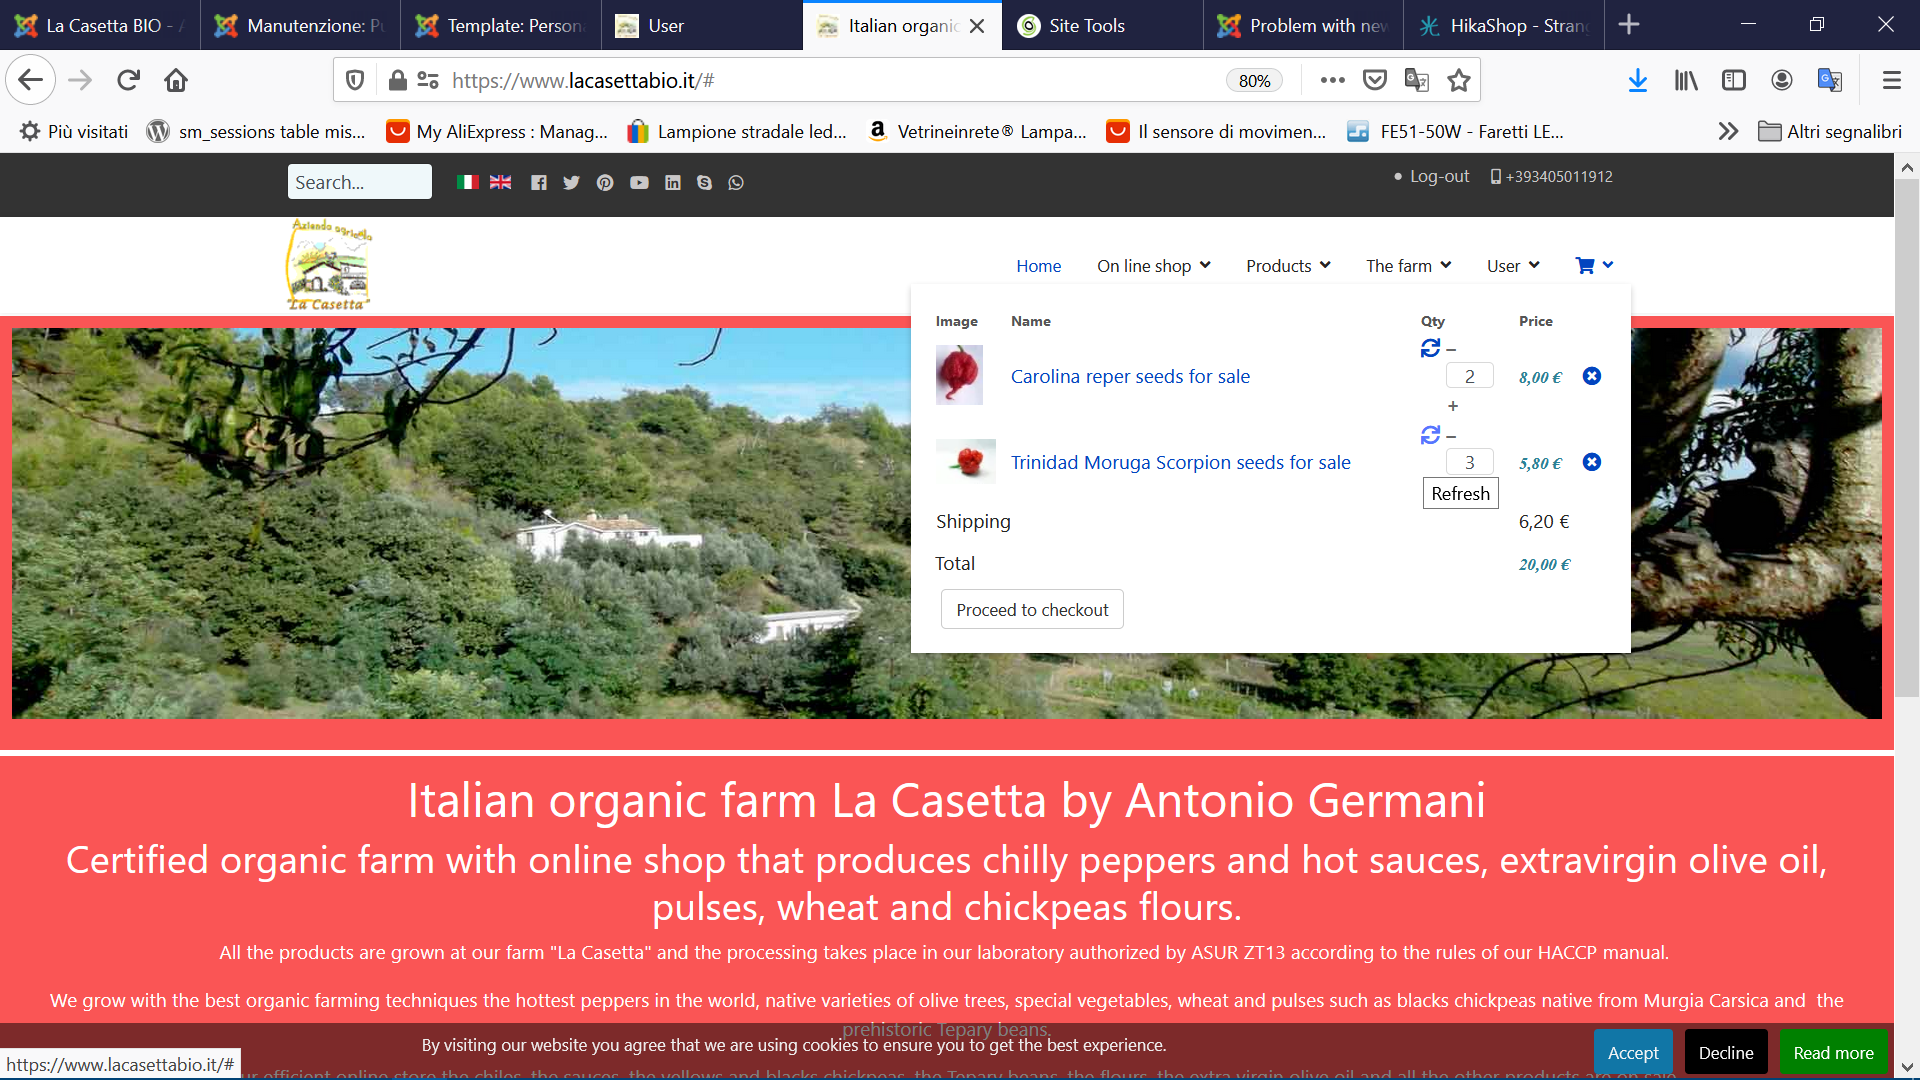Bookmark this page with star icon
The image size is (1920, 1080).
tap(1459, 80)
